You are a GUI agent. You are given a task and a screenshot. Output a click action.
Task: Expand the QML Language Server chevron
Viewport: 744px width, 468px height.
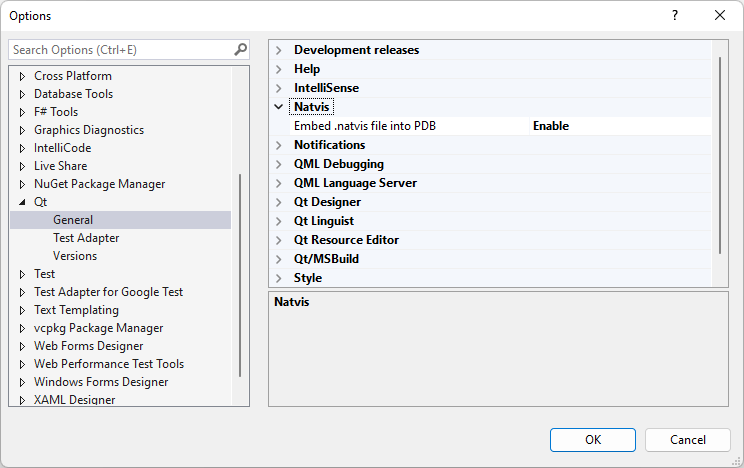(279, 183)
